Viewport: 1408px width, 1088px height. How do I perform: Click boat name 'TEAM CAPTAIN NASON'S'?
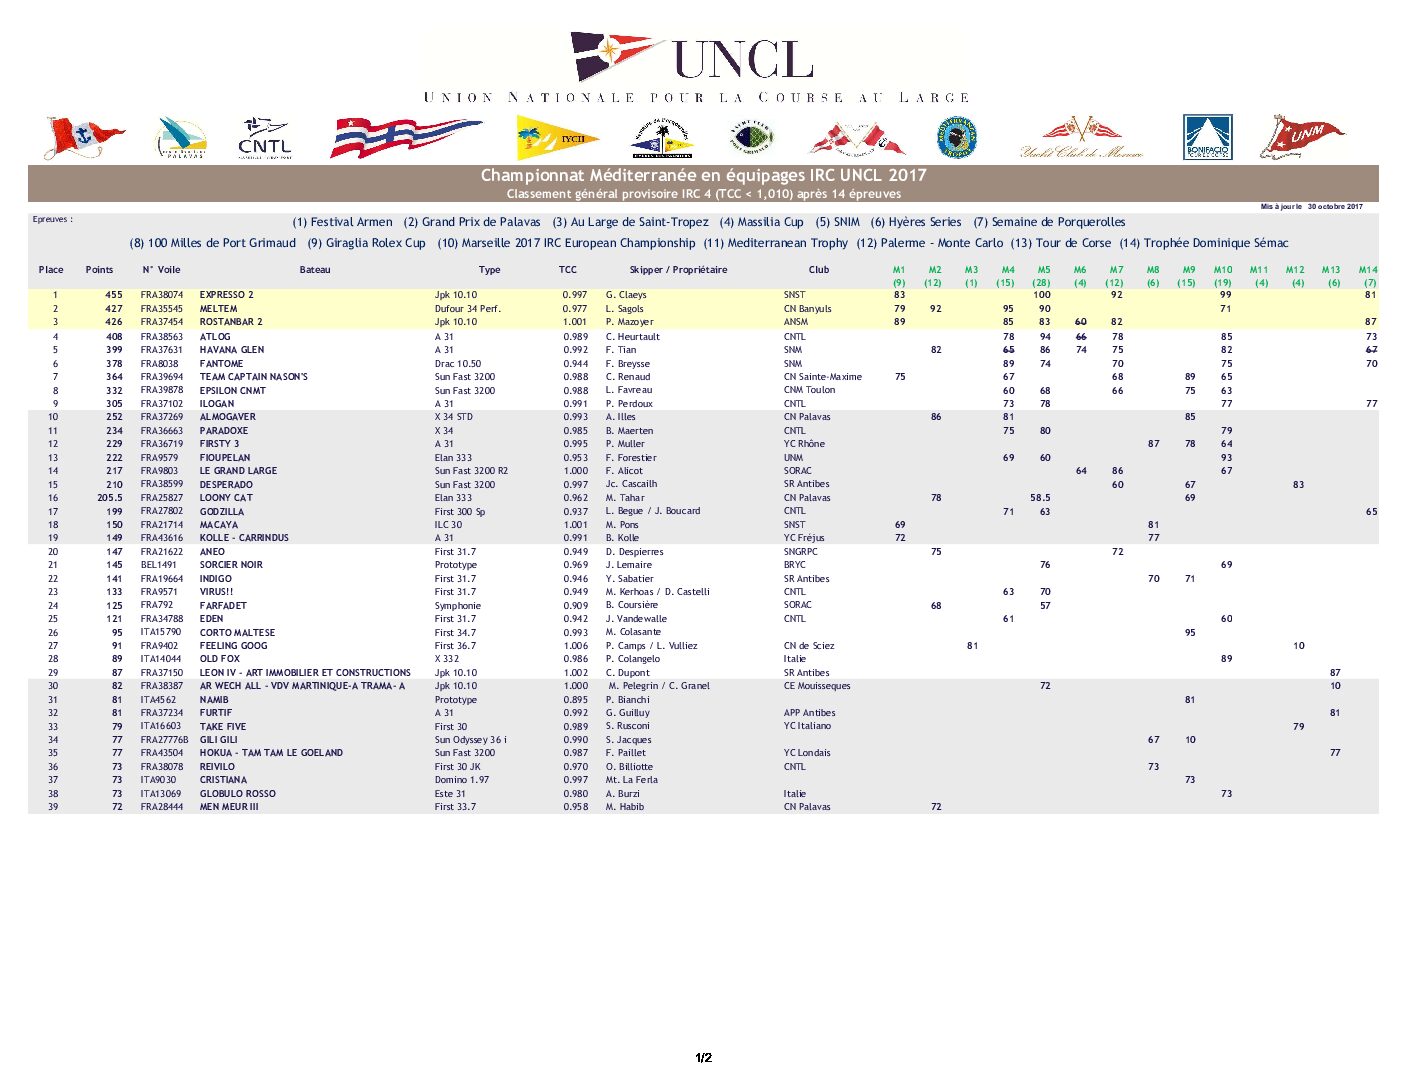pos(254,377)
